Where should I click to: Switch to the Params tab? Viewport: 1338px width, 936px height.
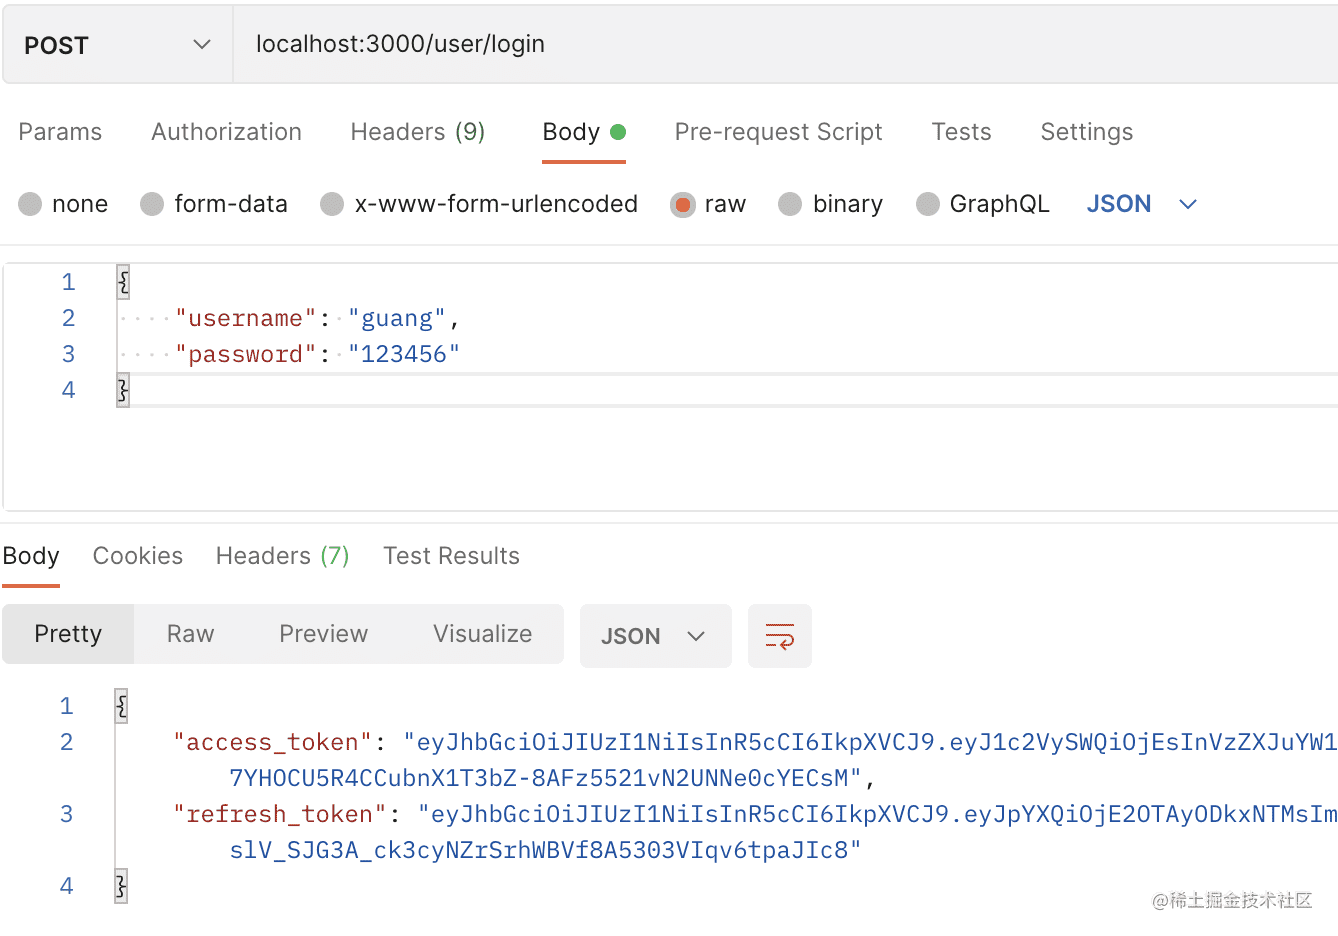[x=60, y=132]
